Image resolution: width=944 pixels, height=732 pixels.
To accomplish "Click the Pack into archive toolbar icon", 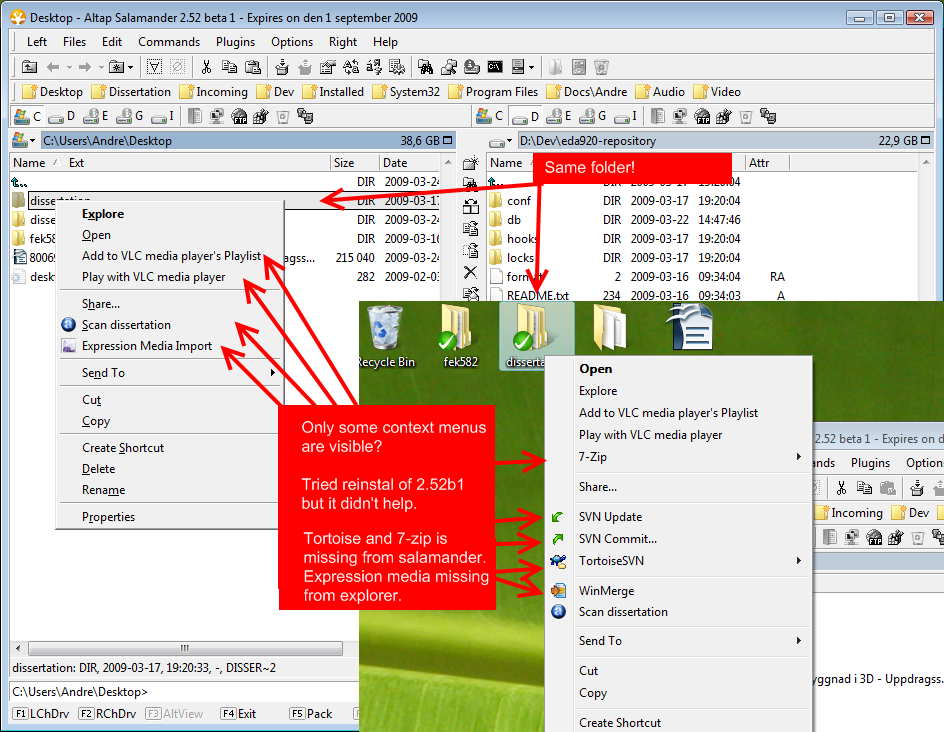I will (x=282, y=67).
